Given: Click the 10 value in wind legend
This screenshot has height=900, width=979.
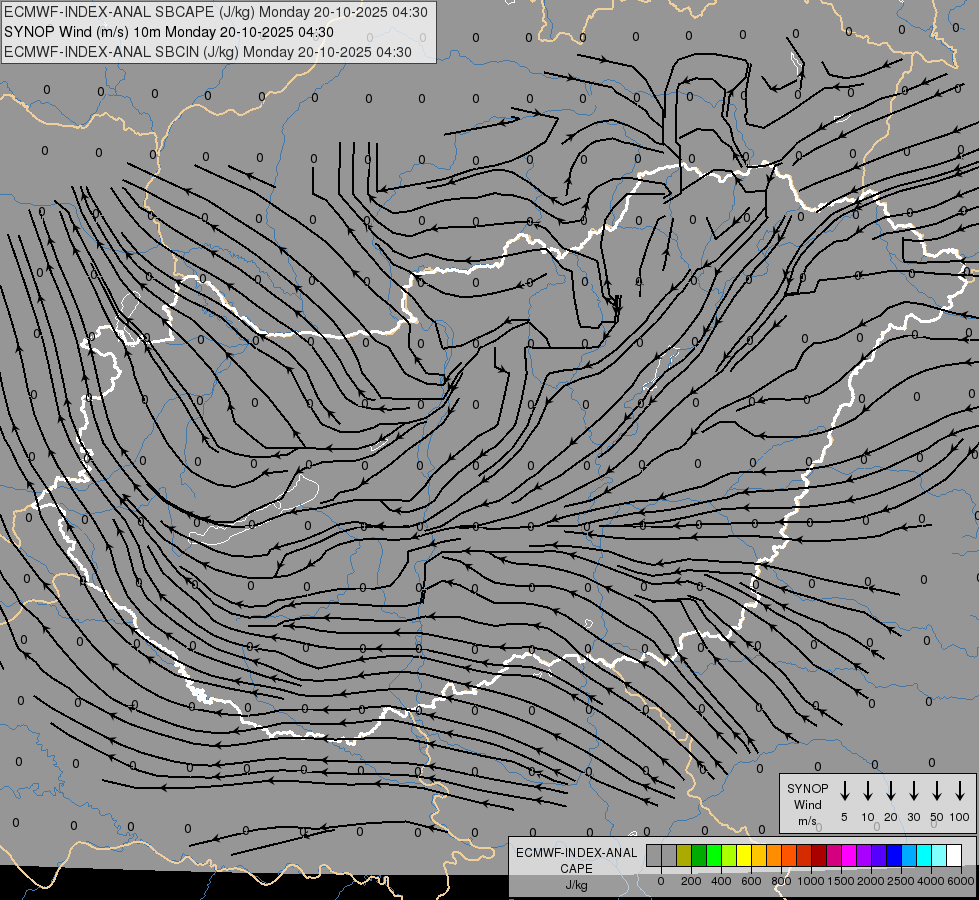Looking at the screenshot, I should 868,817.
